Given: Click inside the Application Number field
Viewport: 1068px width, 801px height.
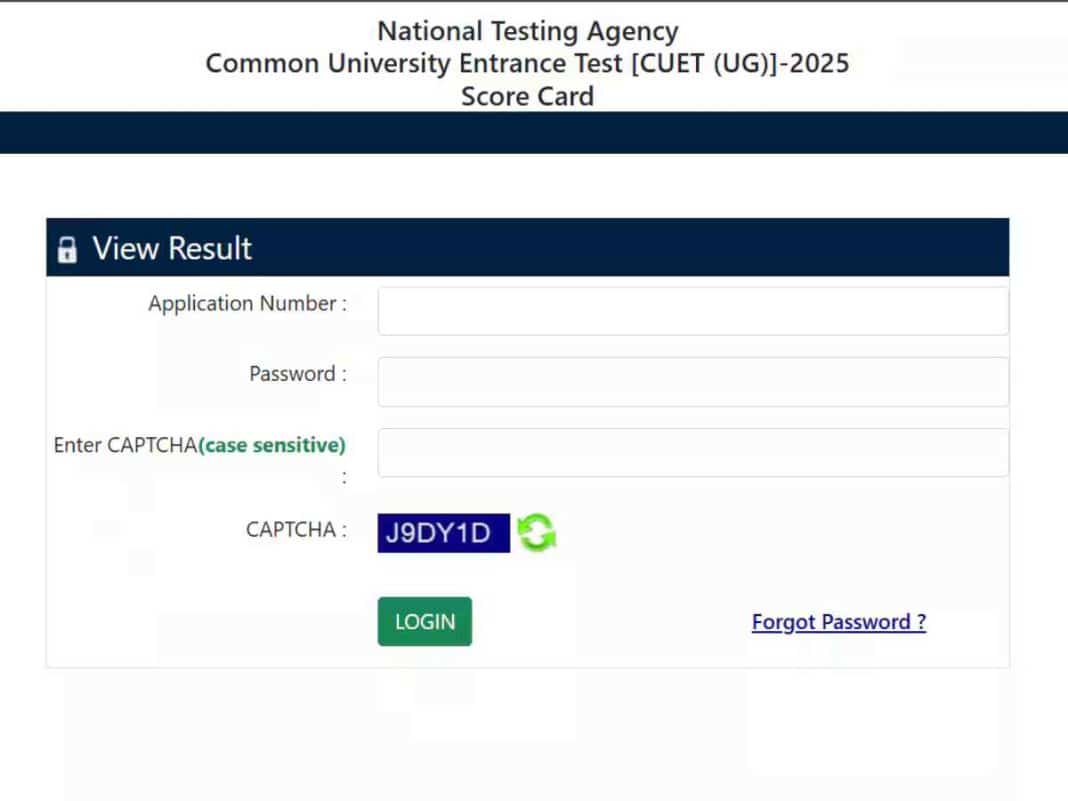Looking at the screenshot, I should click(x=692, y=310).
